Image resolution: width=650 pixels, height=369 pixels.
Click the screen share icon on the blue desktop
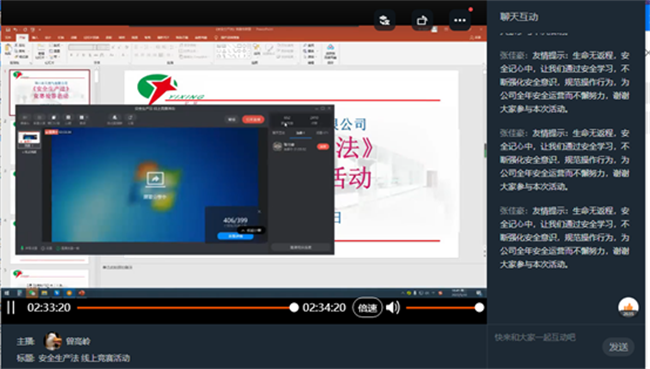[x=155, y=179]
